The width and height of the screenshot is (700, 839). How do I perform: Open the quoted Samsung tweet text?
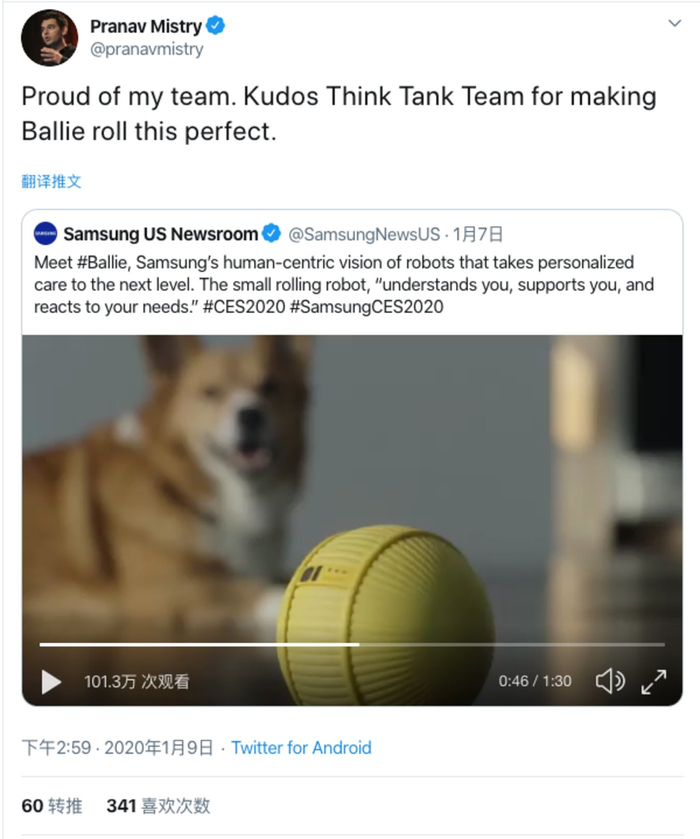[344, 285]
